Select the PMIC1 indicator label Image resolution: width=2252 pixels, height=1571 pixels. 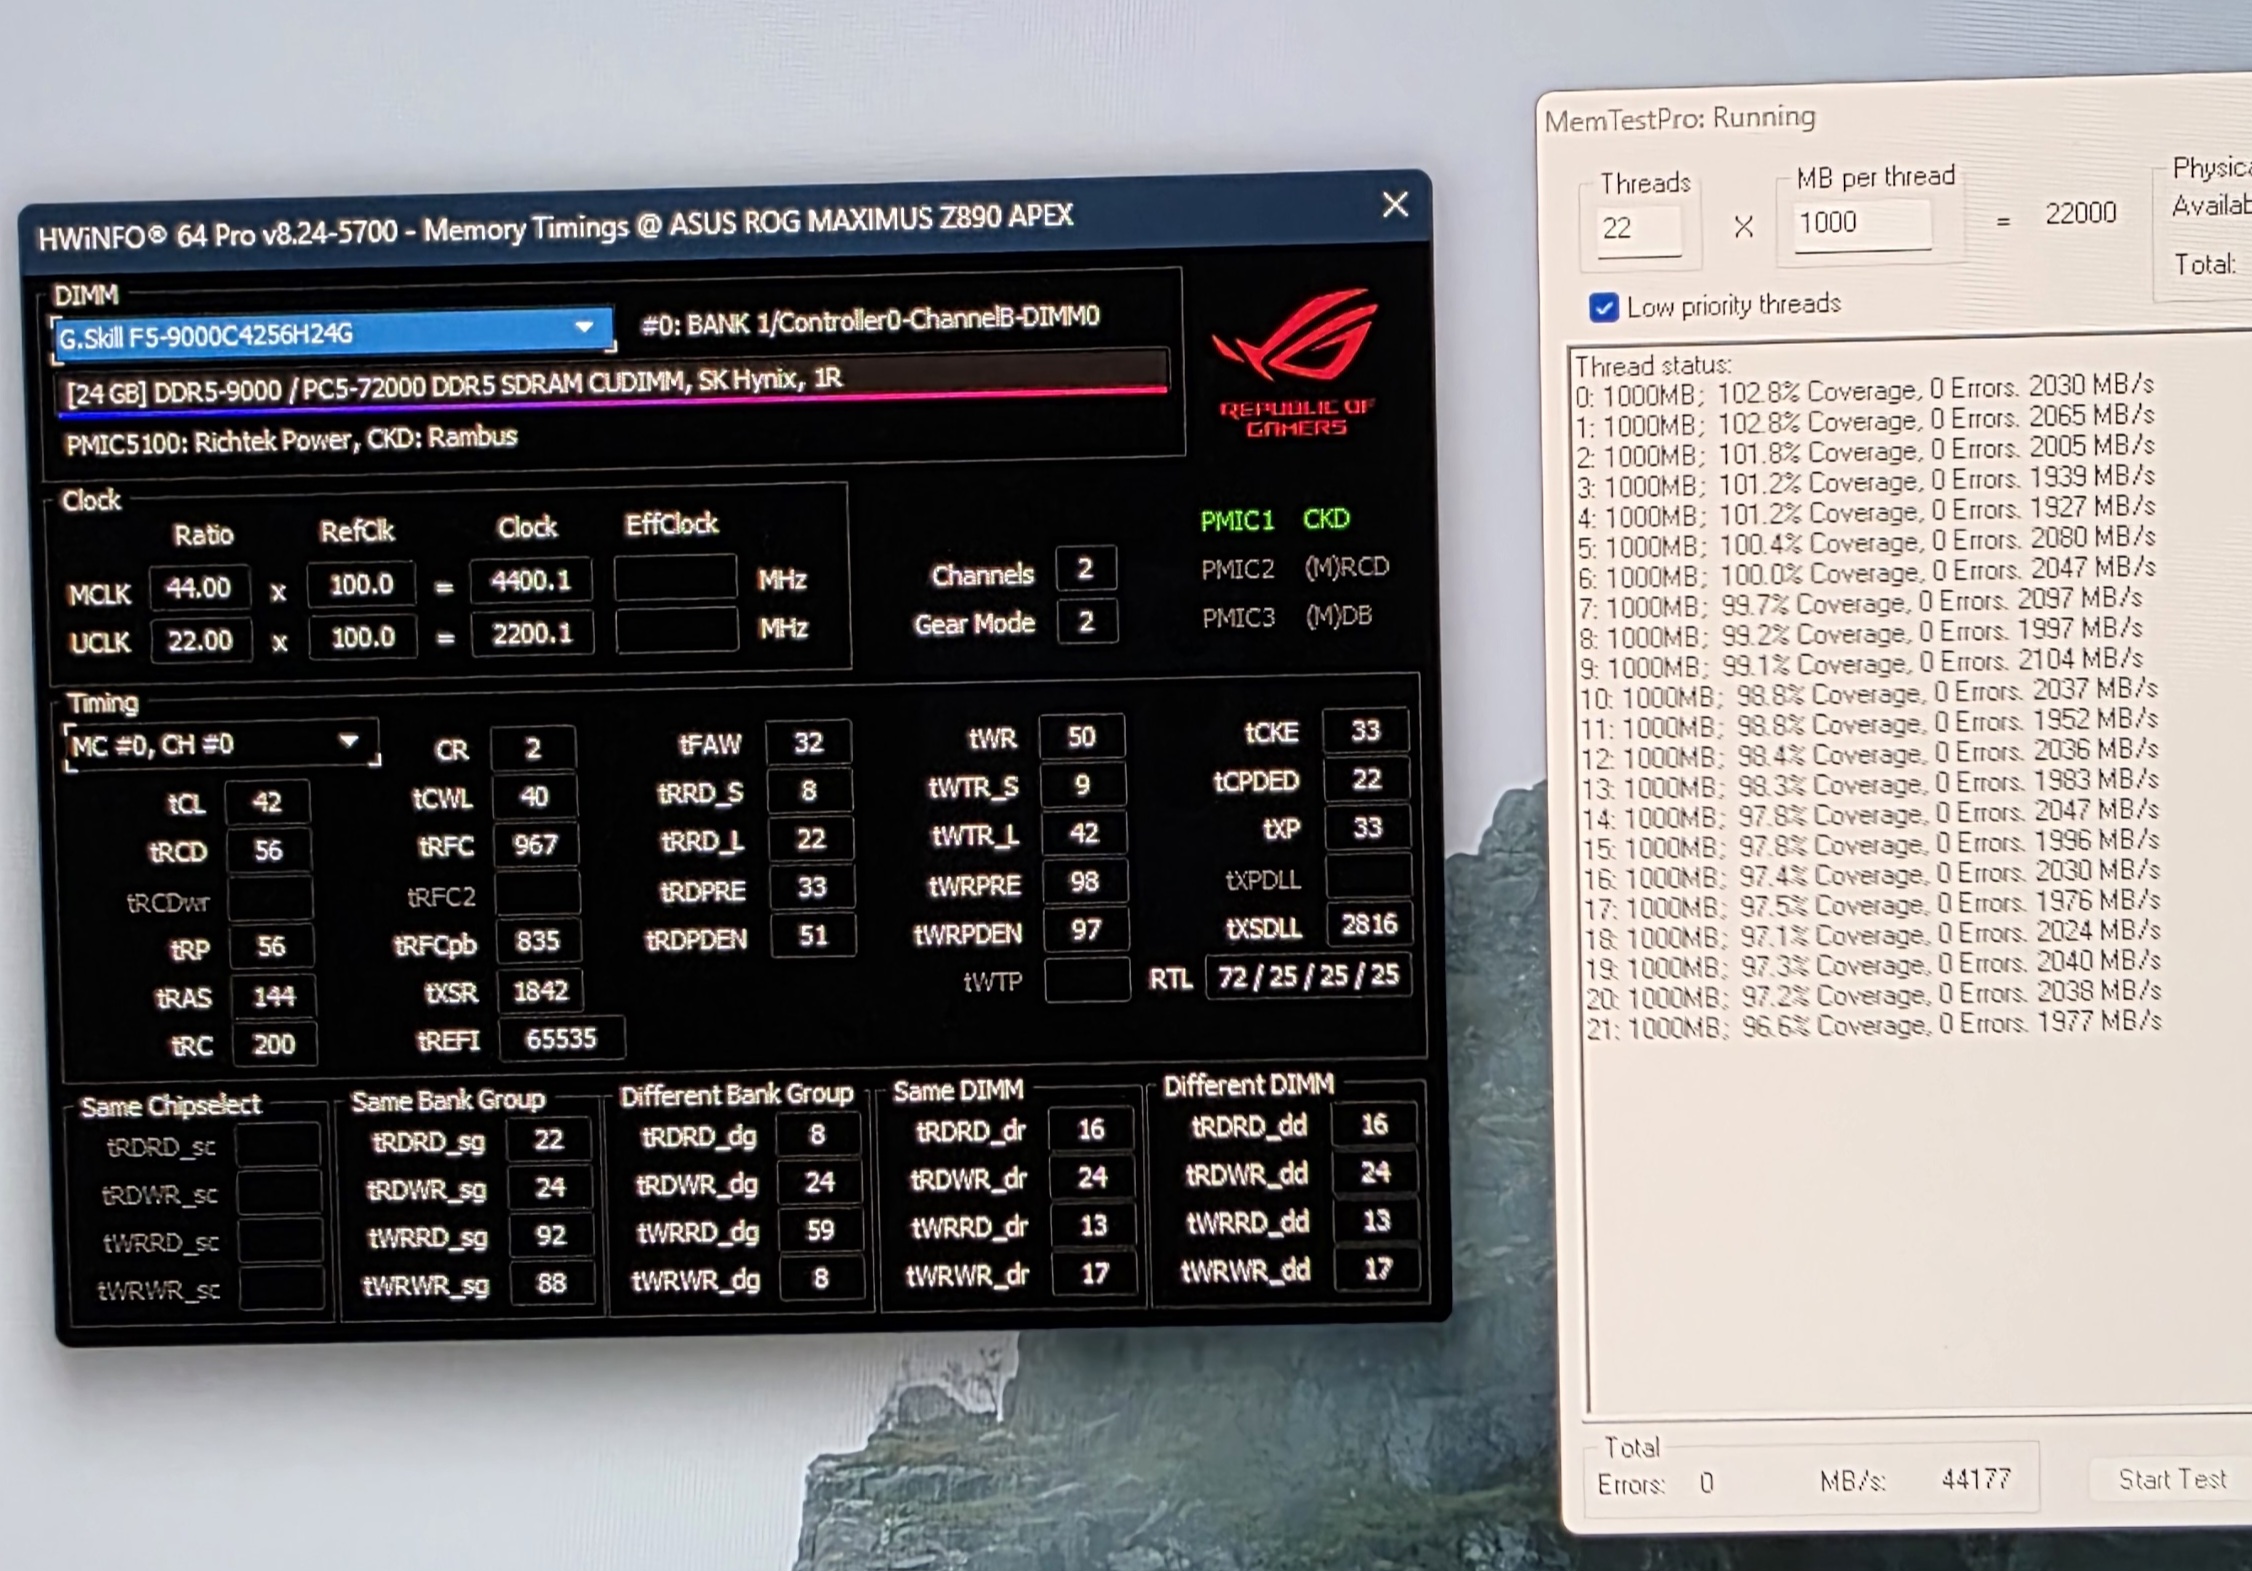pos(1237,520)
